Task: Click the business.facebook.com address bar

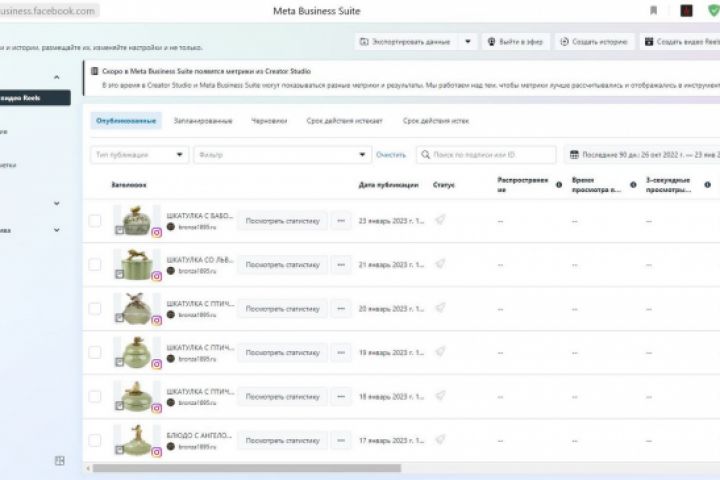Action: click(48, 11)
